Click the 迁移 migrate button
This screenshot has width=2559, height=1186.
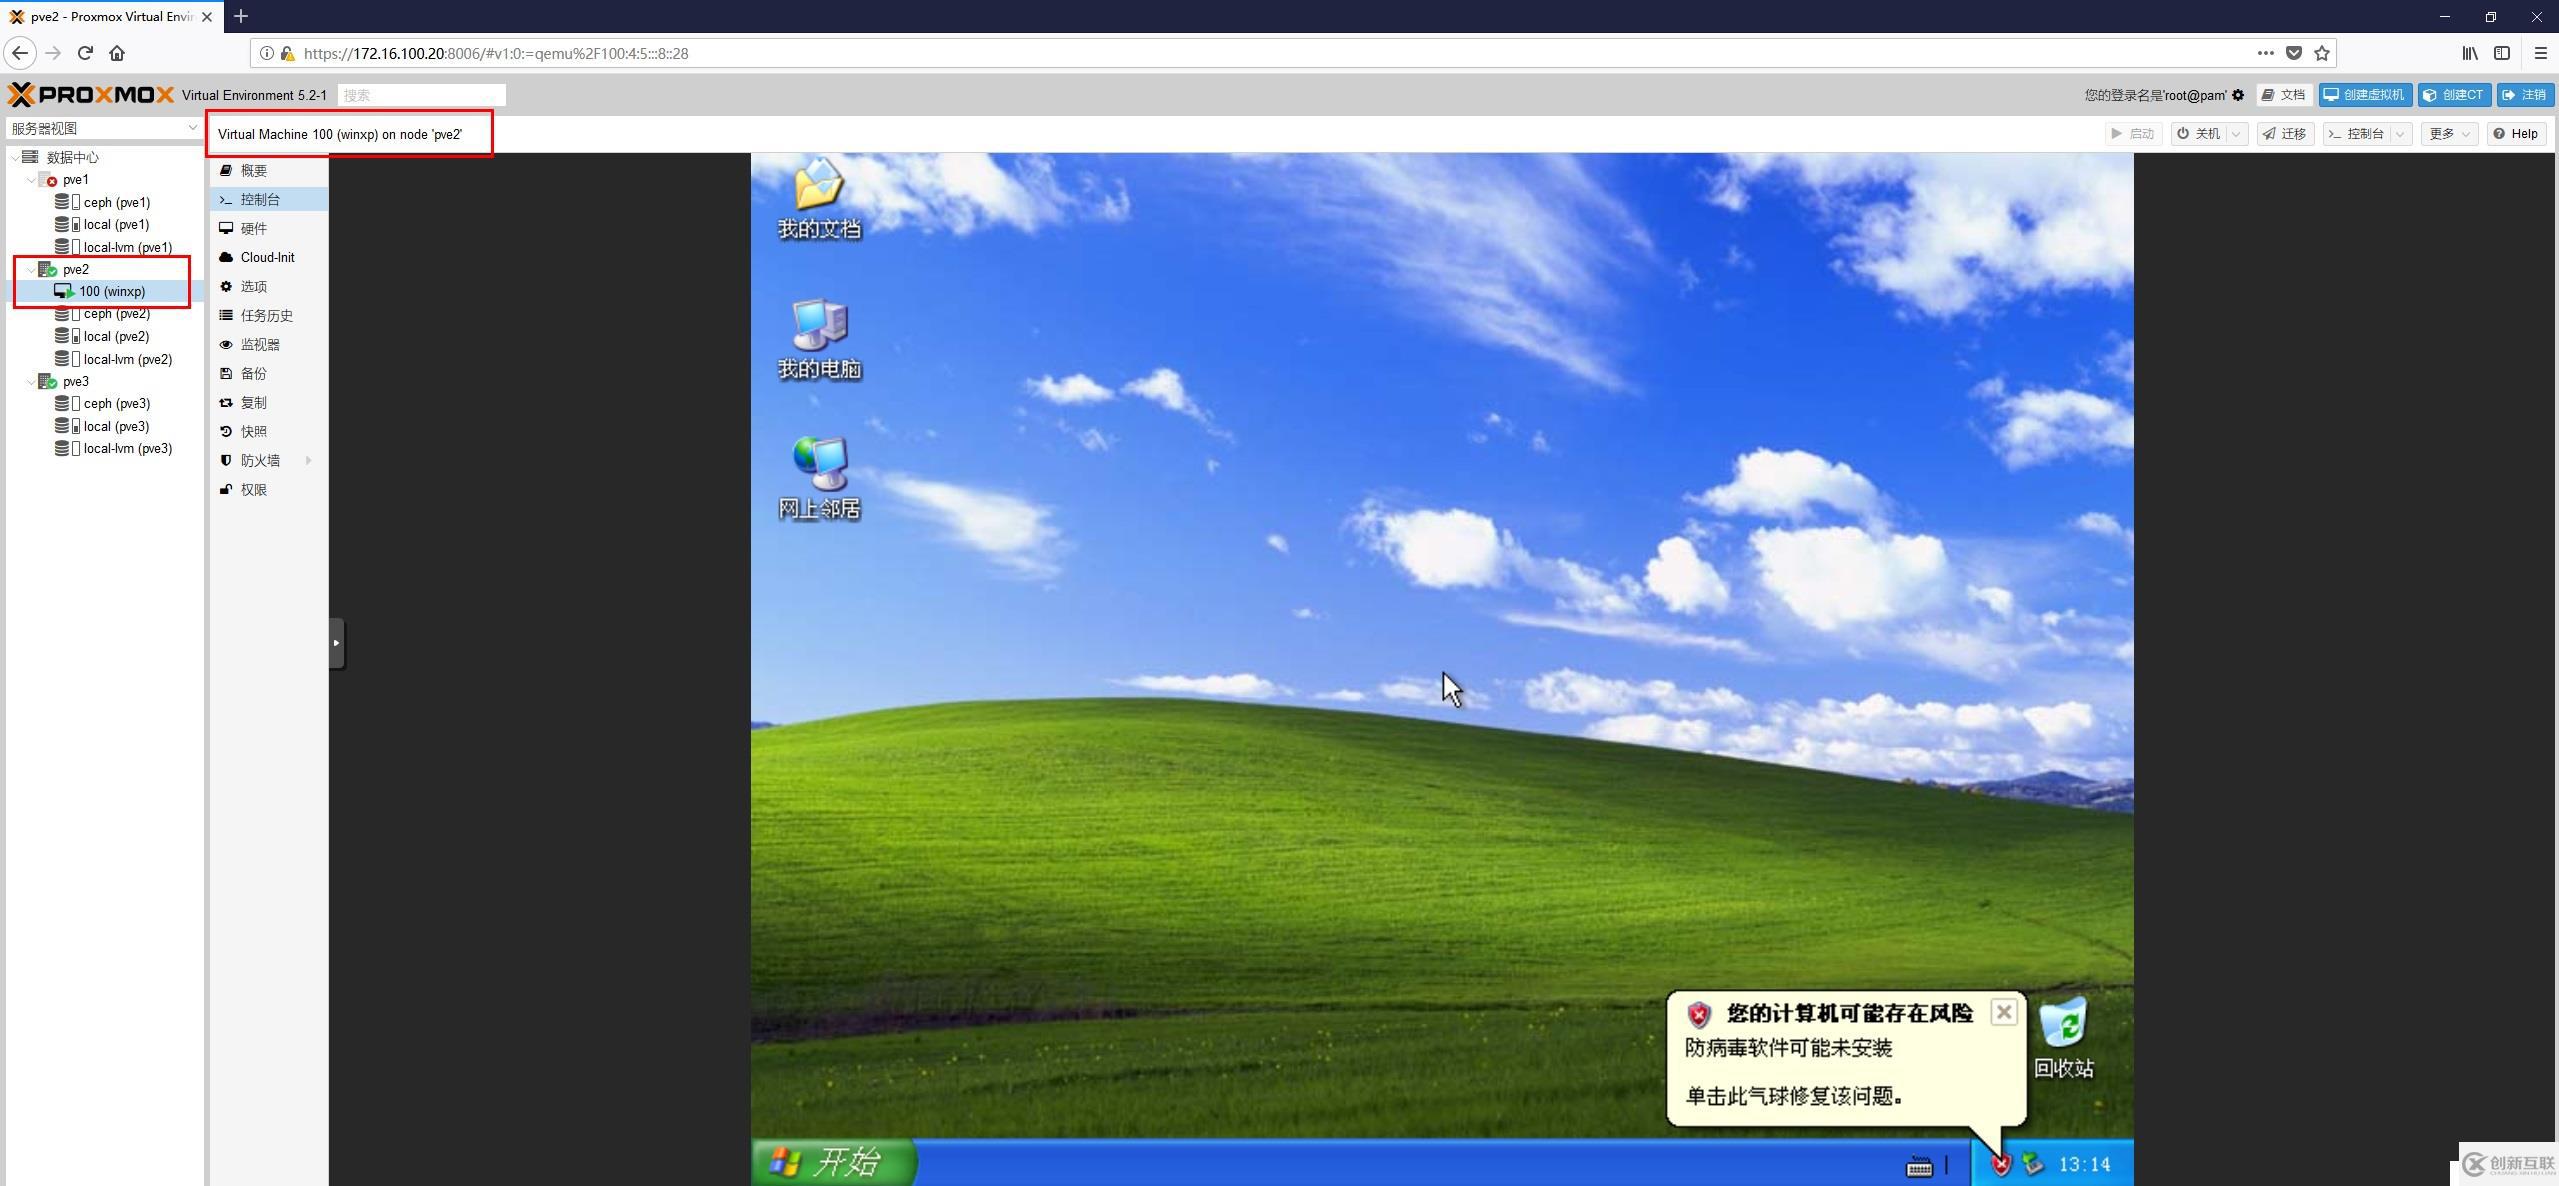(2285, 134)
